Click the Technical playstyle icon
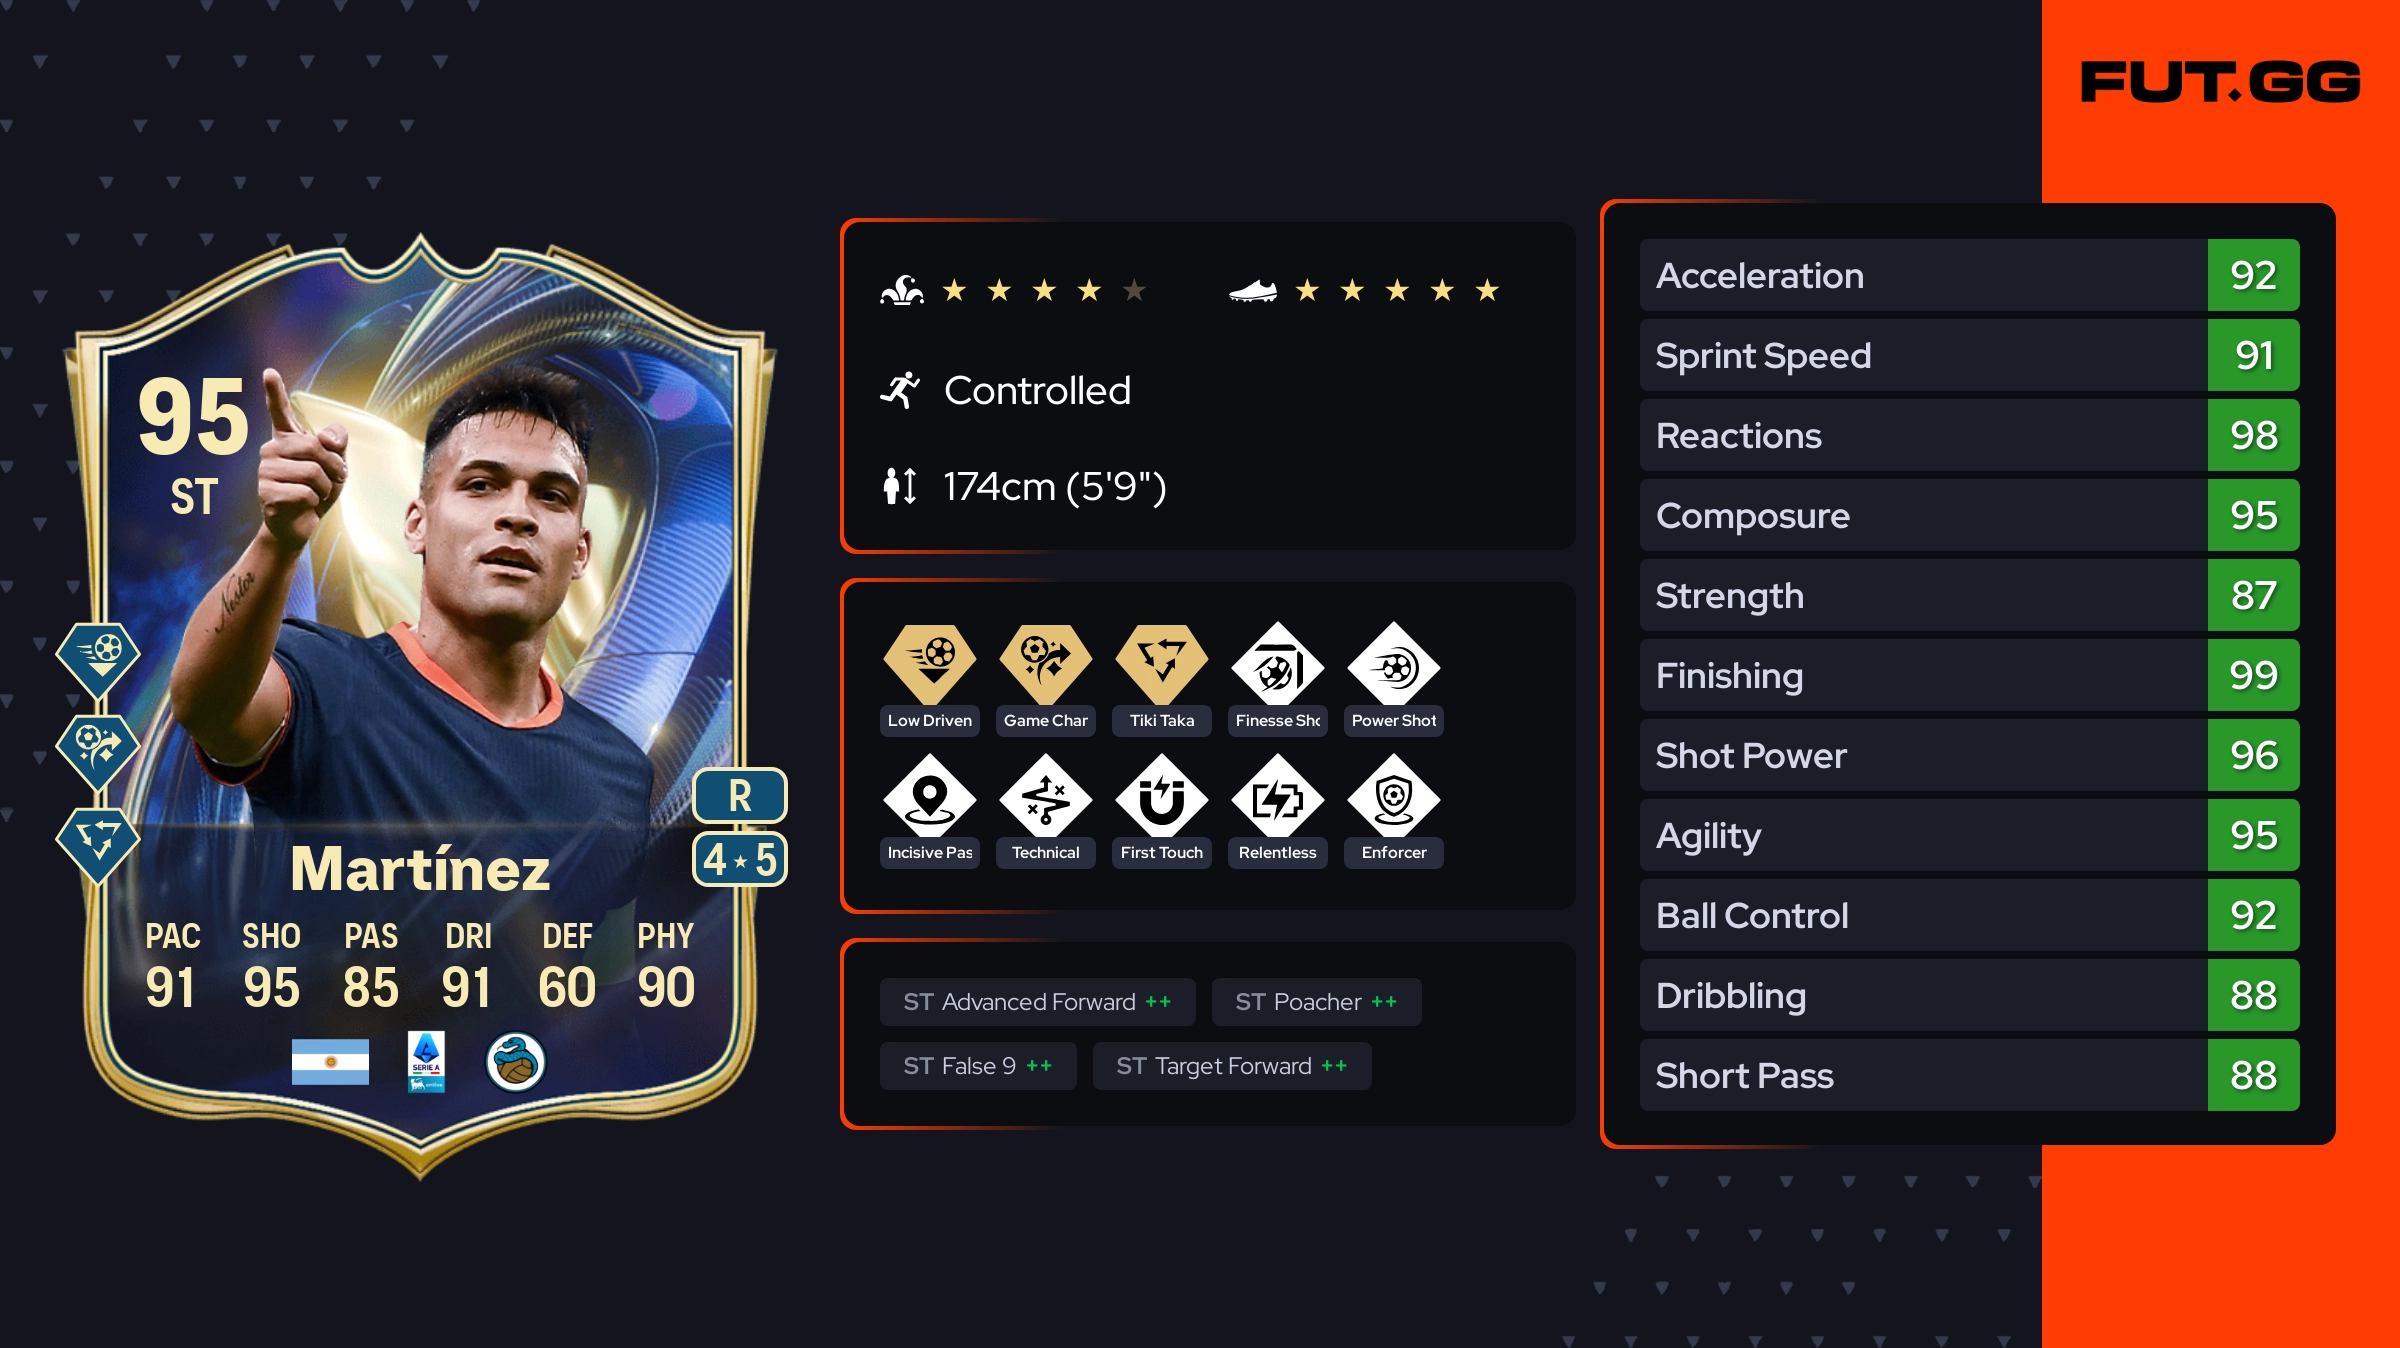 click(x=1046, y=797)
